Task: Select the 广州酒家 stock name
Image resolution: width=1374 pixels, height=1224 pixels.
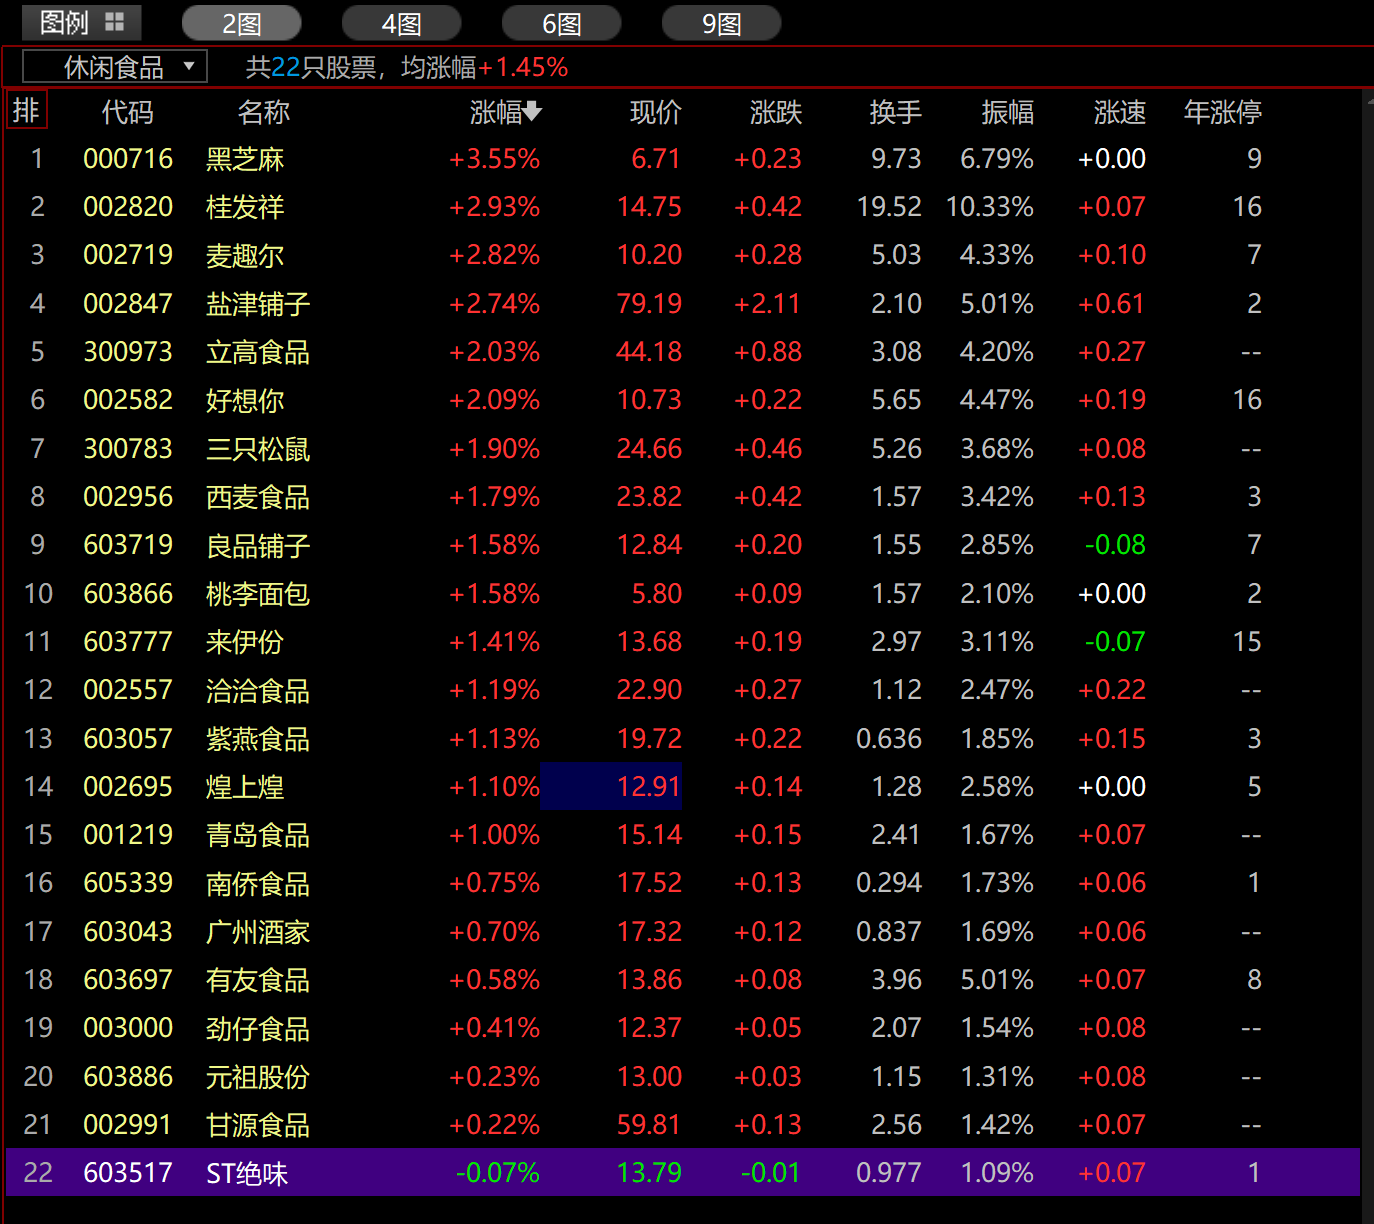Action: click(258, 932)
